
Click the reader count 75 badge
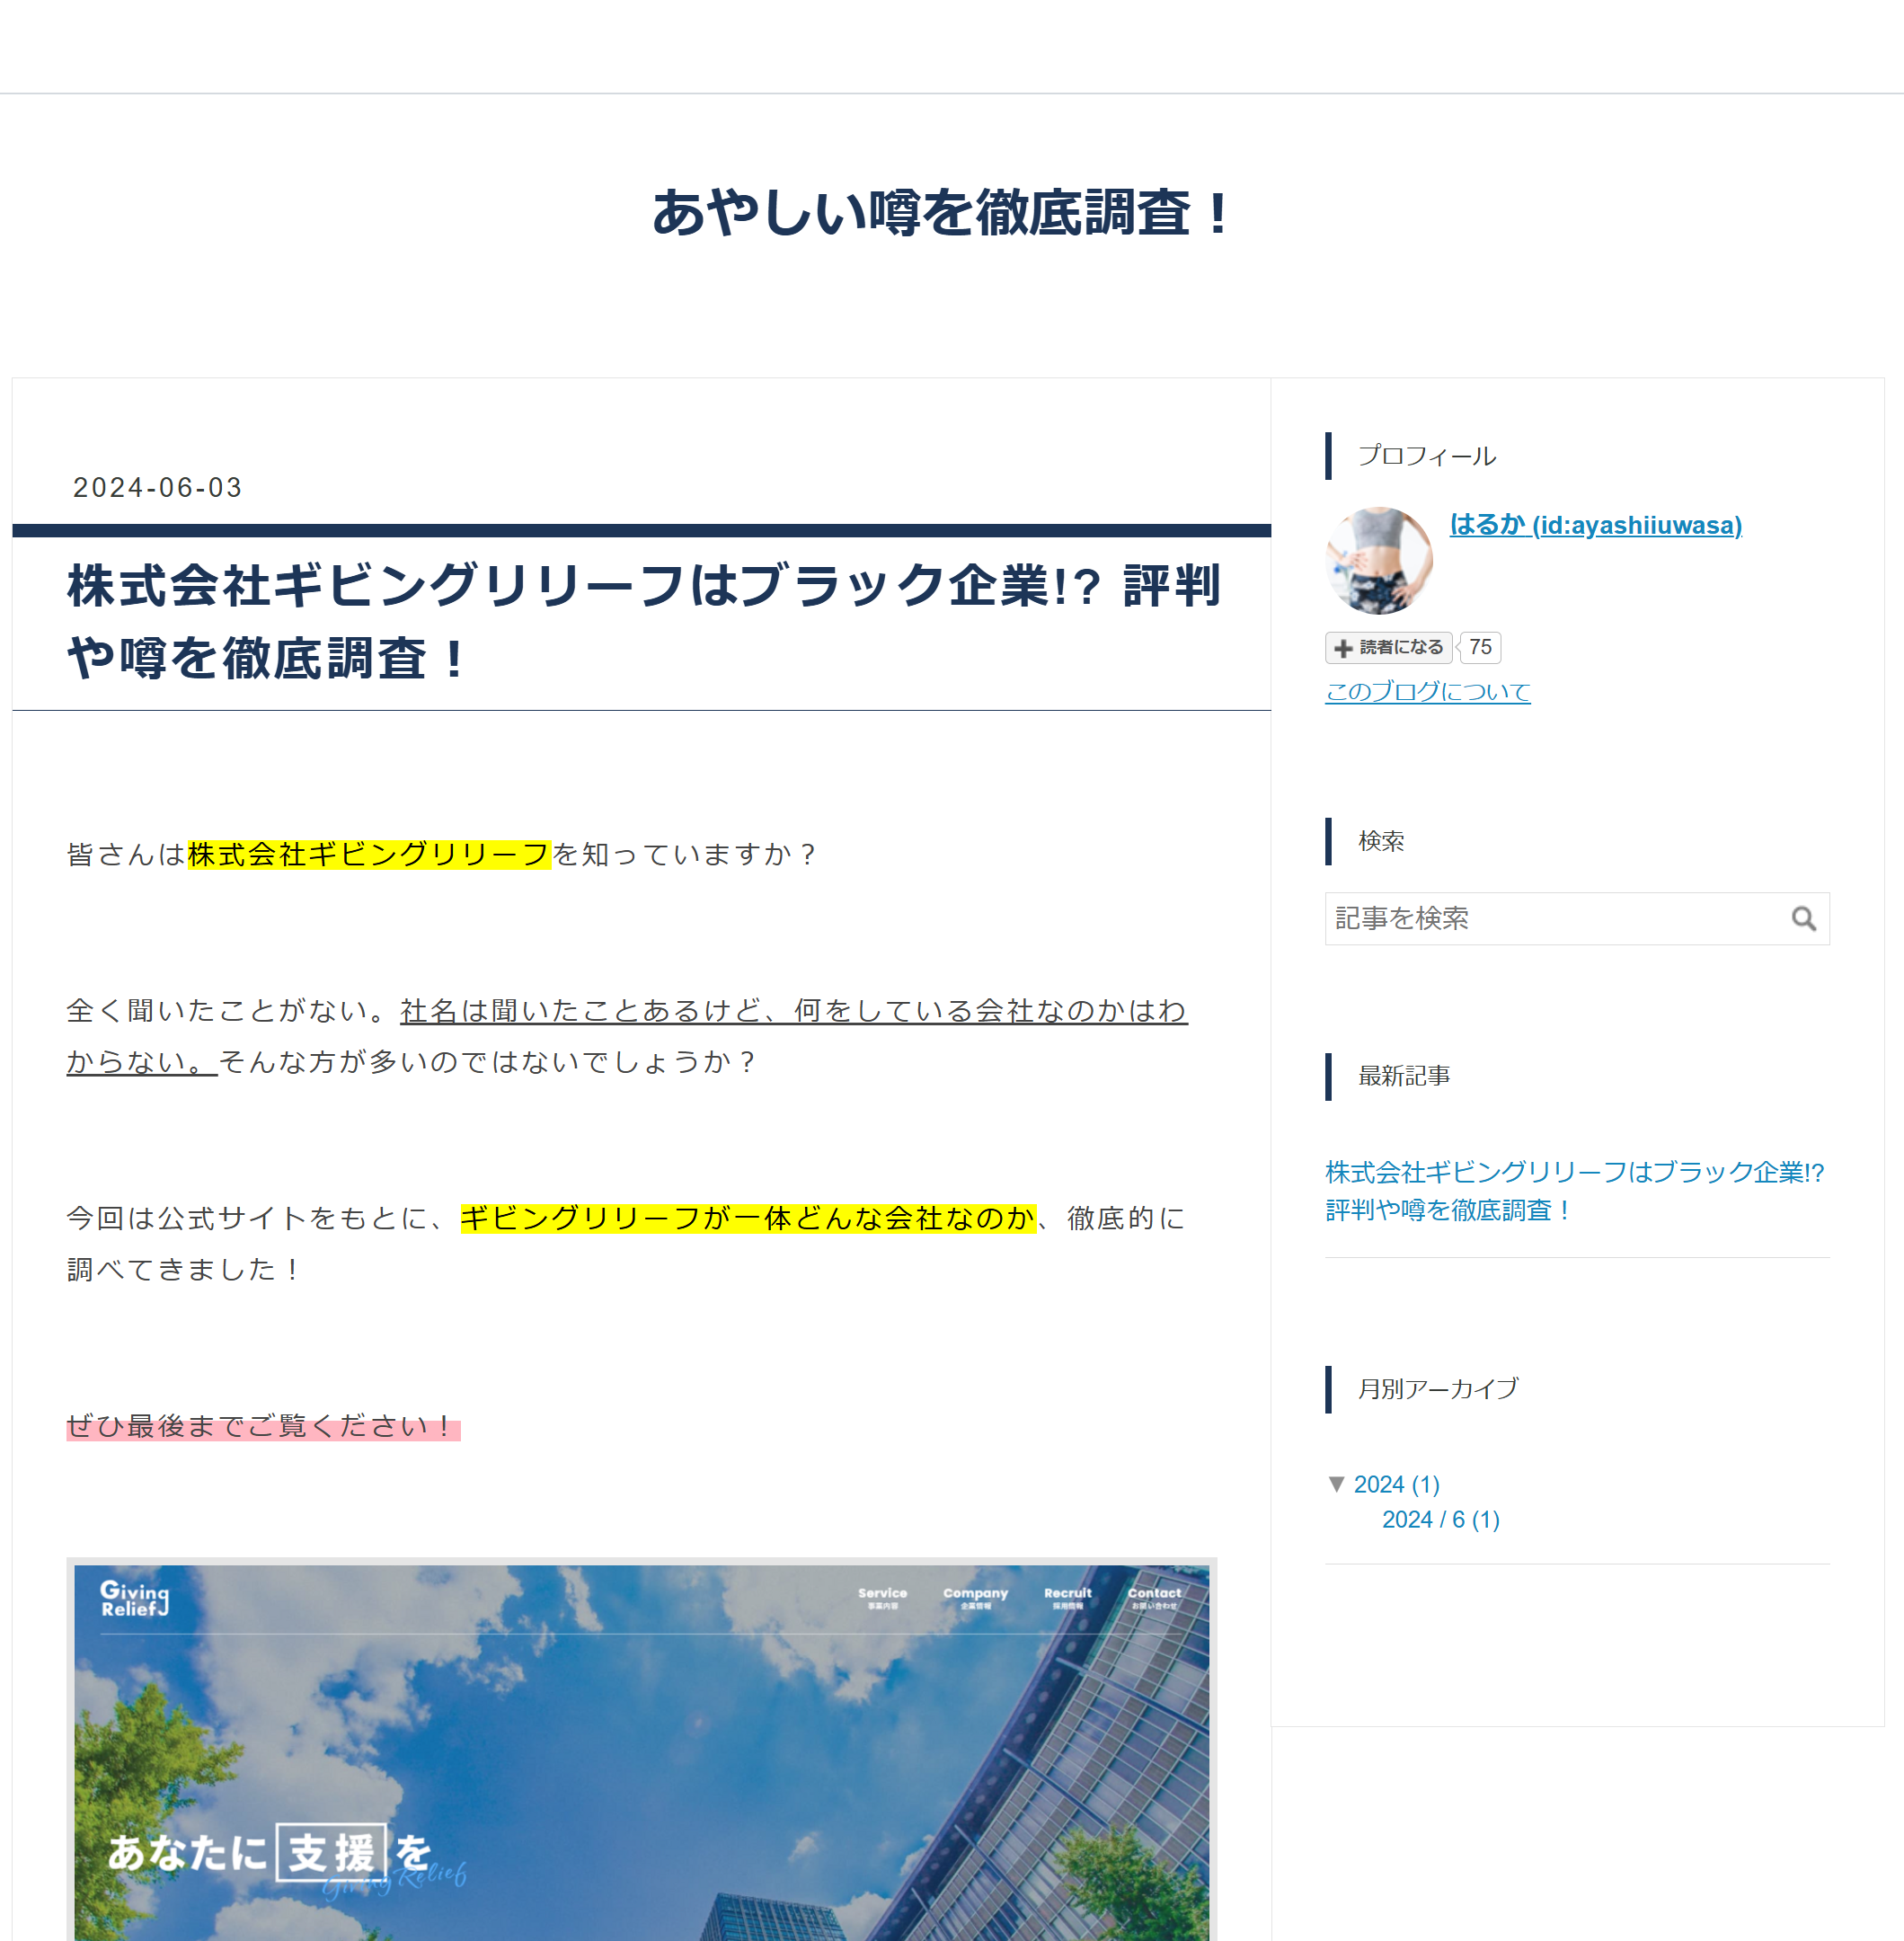coord(1480,648)
